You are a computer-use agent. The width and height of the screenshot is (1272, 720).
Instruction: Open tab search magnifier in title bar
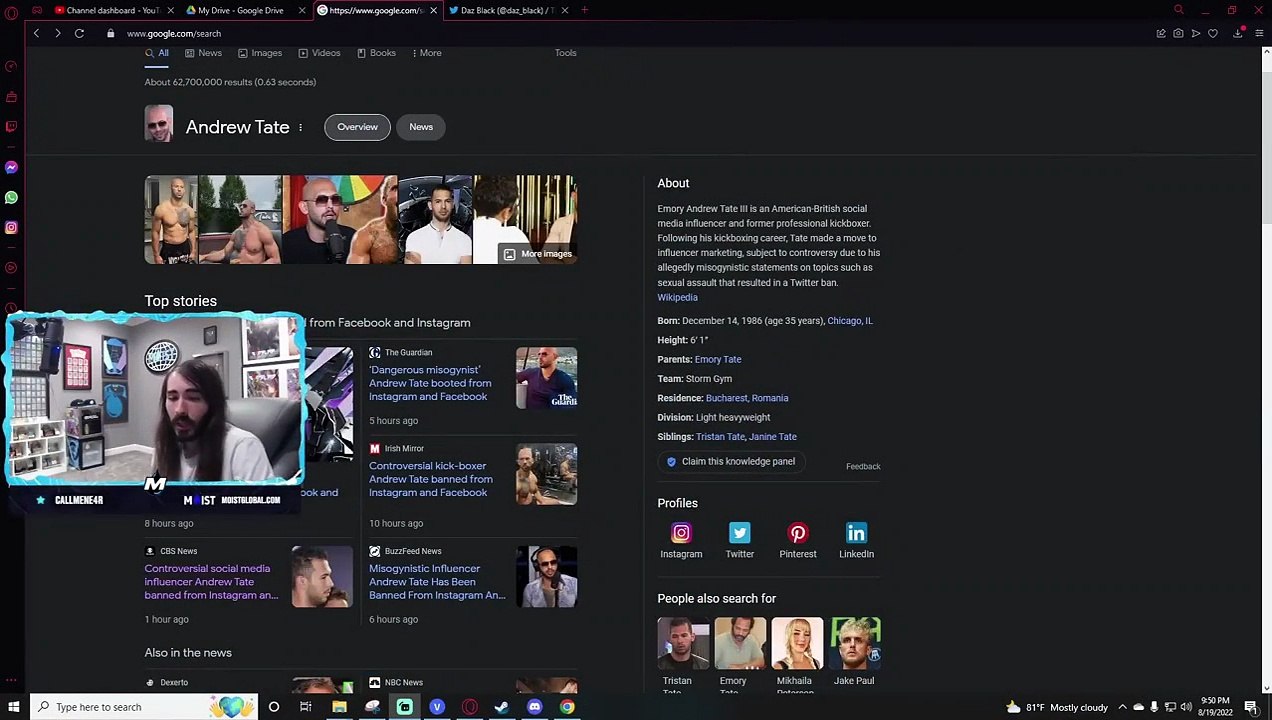click(1179, 10)
